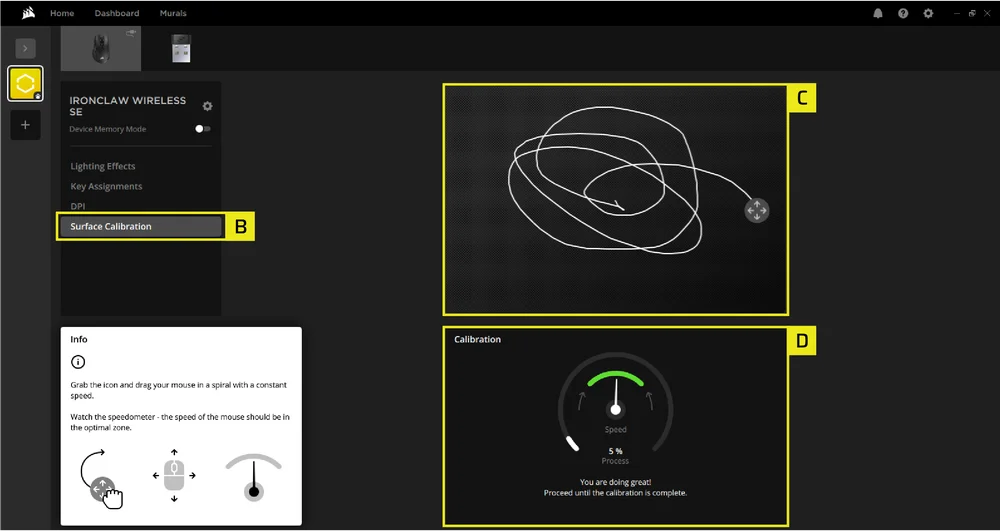Image resolution: width=1000 pixels, height=531 pixels.
Task: Click the calibration drag-arrows icon
Action: [x=757, y=210]
